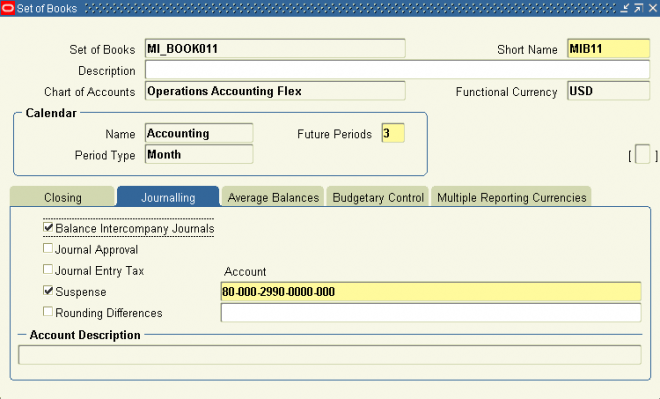Open the Multiple Reporting Currencies tab

click(511, 197)
